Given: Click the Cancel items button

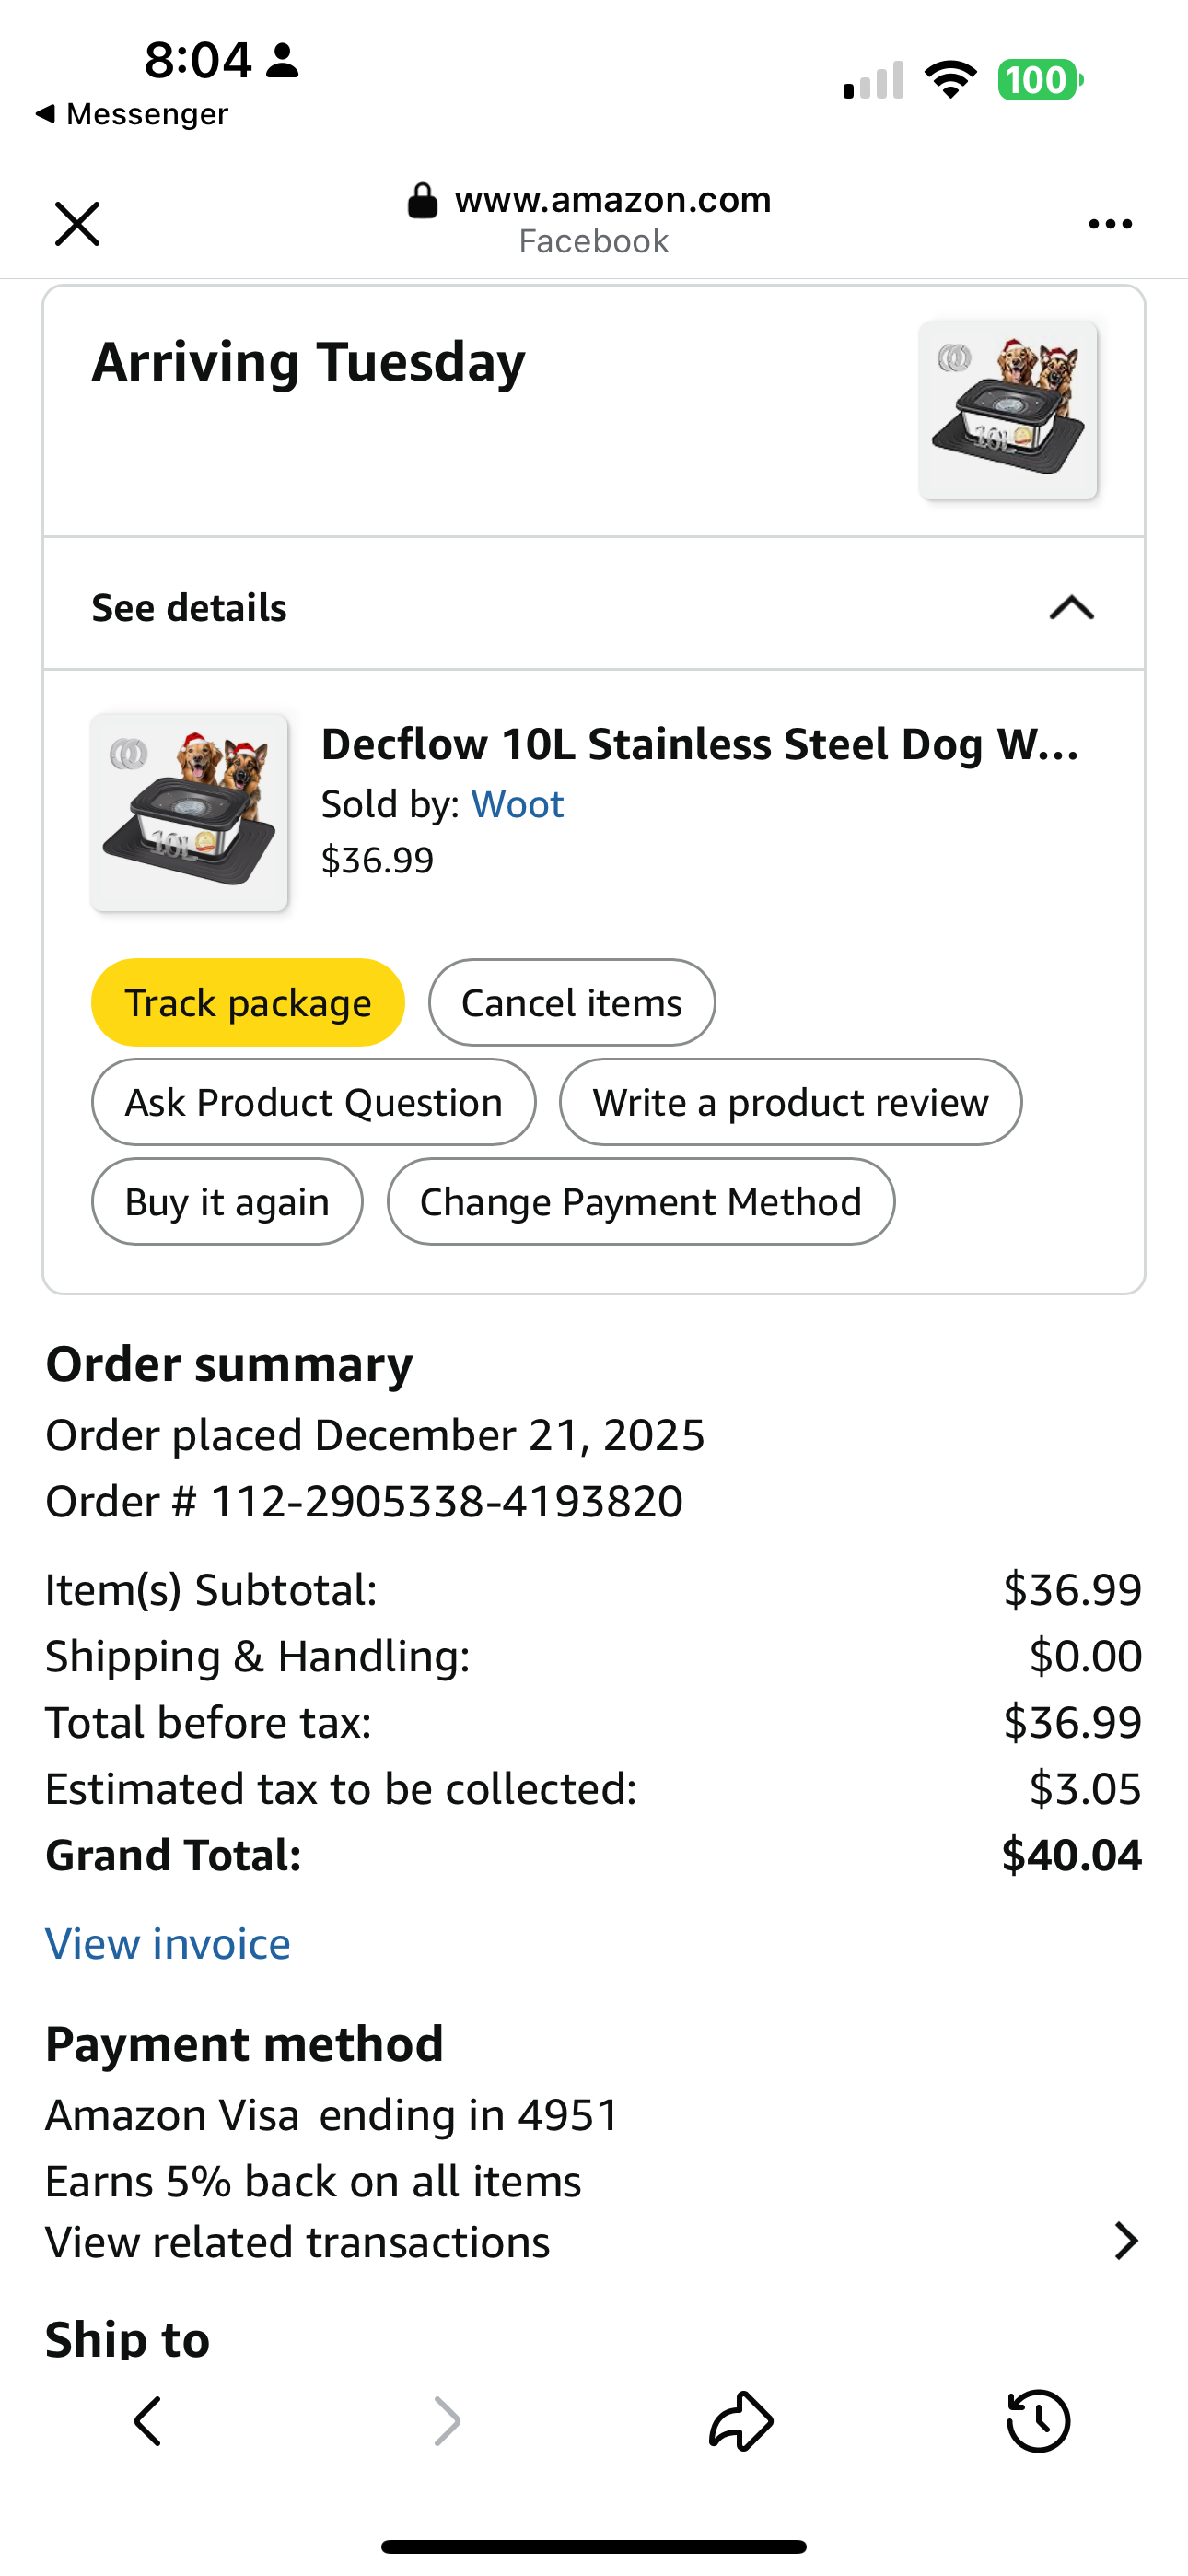Looking at the screenshot, I should [572, 1003].
